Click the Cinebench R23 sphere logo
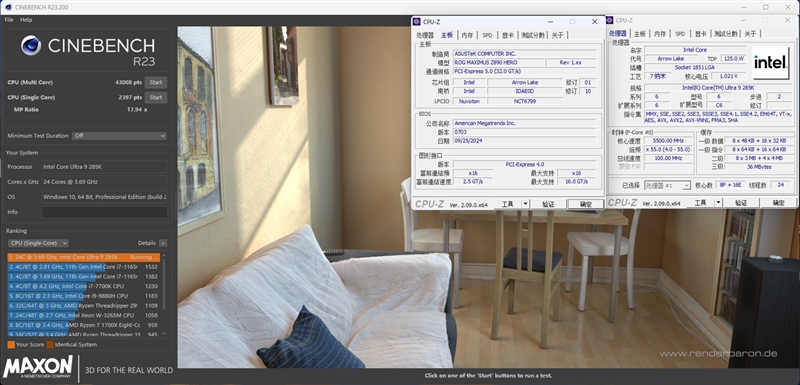The image size is (800, 385). coord(31,45)
